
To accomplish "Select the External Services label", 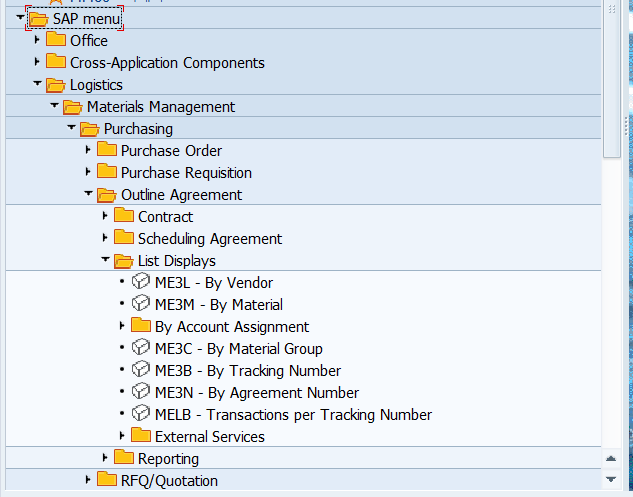I will [210, 437].
